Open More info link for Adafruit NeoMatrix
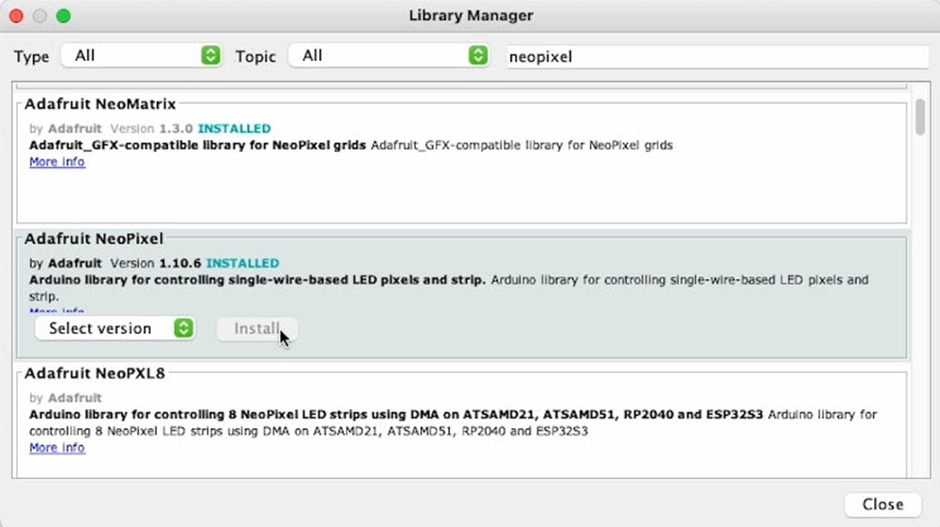The height and width of the screenshot is (527, 940). [x=57, y=162]
